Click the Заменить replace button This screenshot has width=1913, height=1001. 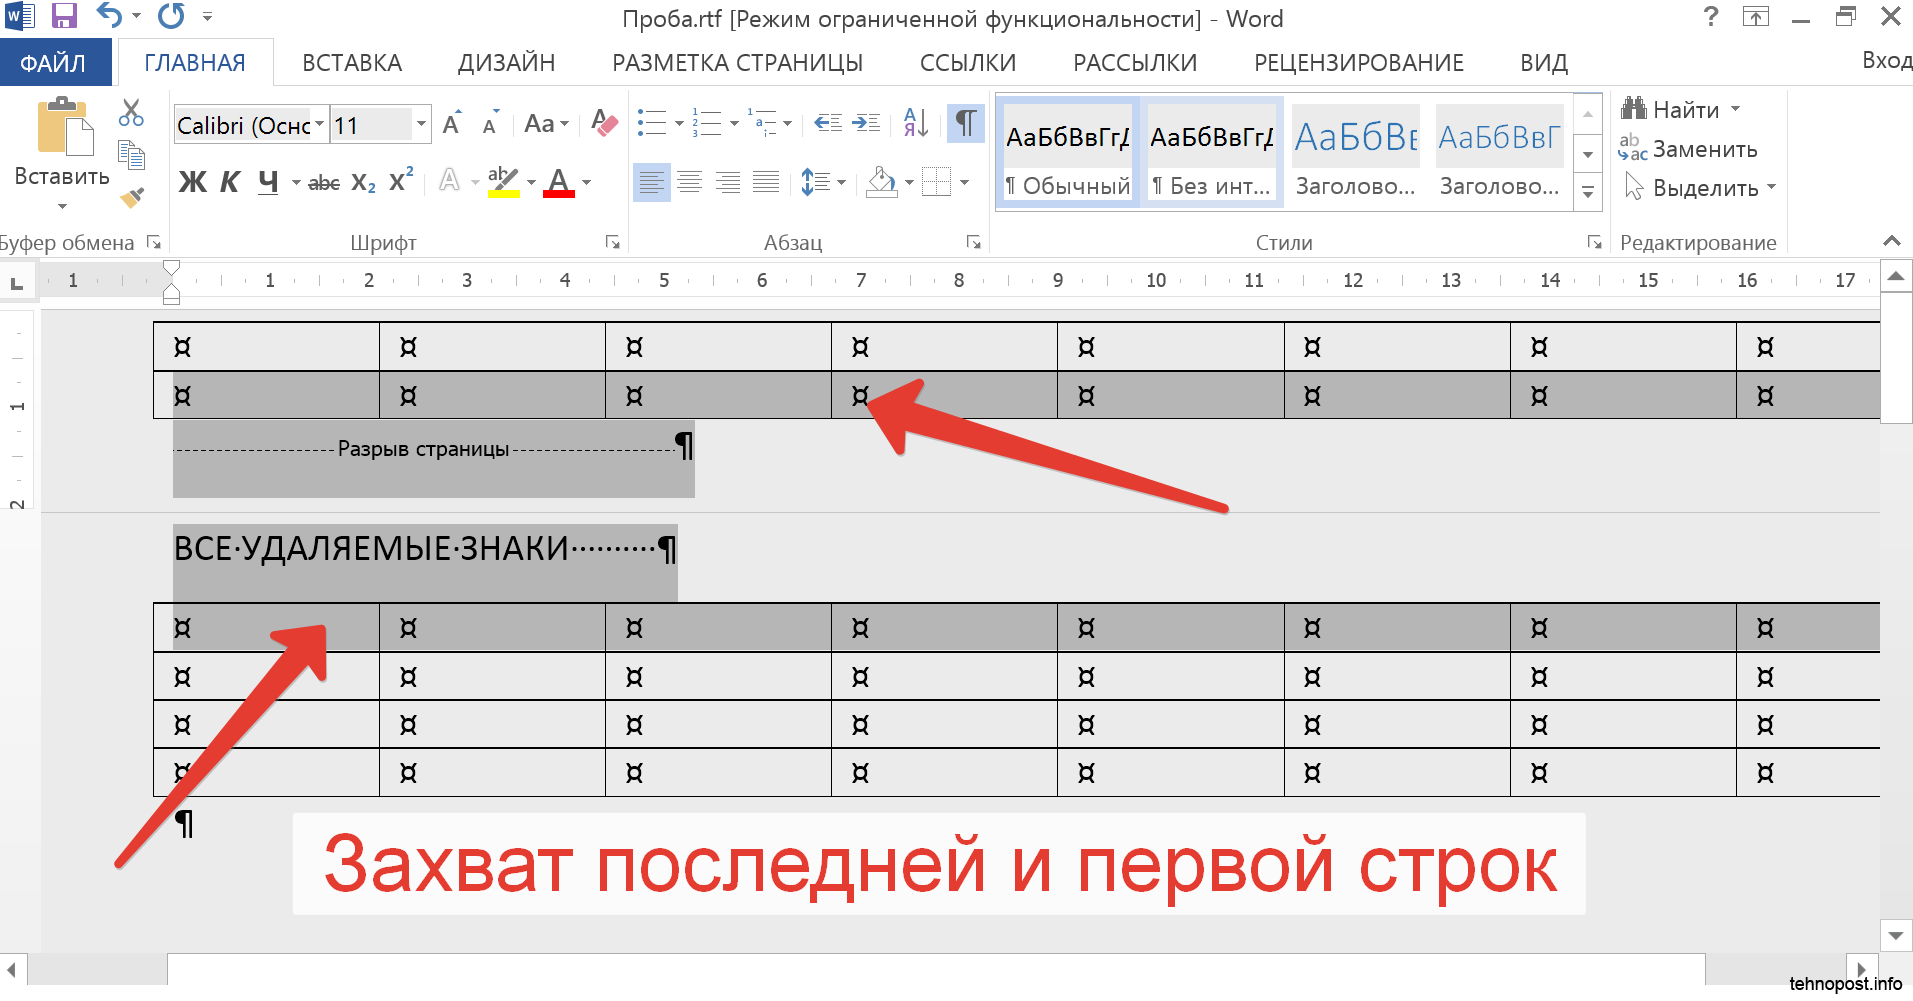(1688, 149)
